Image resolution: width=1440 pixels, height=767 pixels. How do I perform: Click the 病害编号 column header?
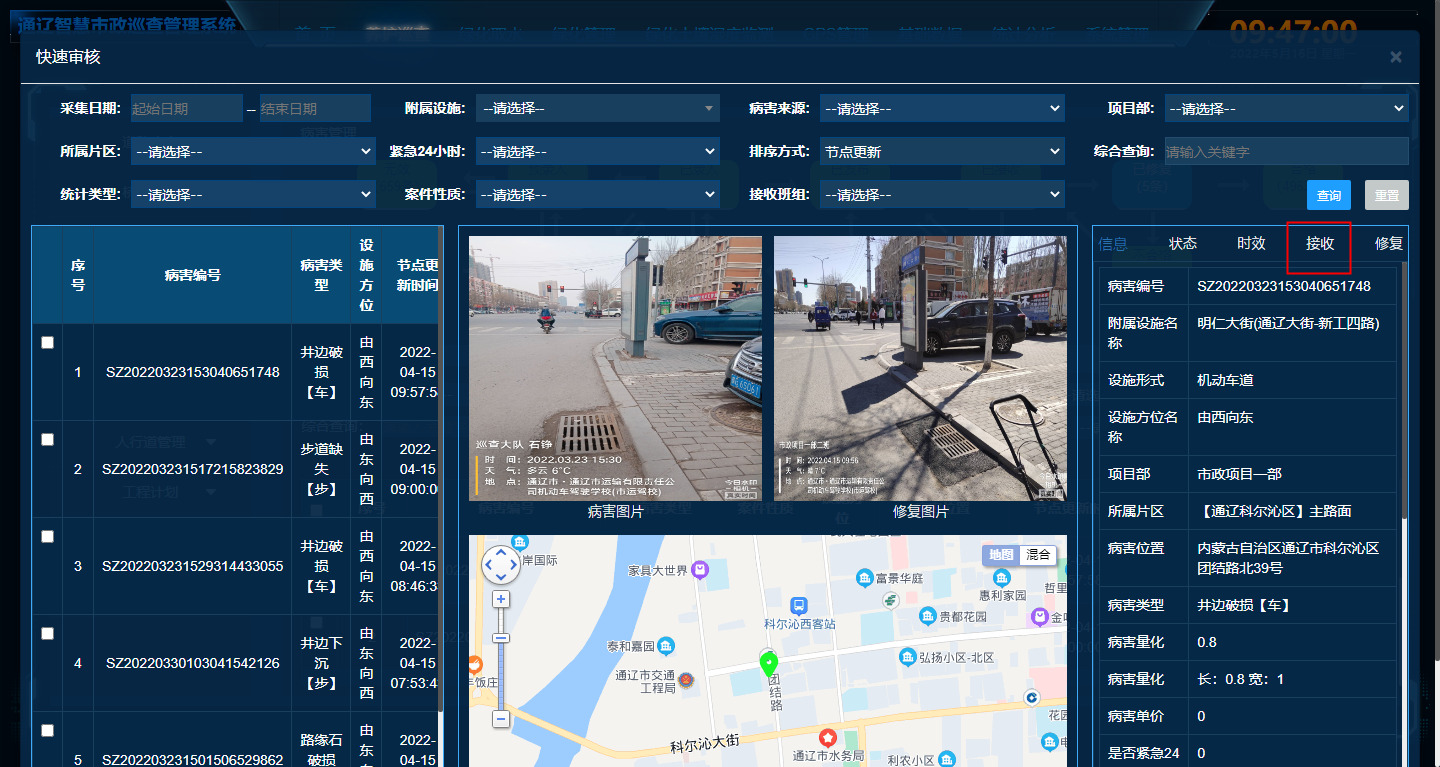click(x=192, y=275)
